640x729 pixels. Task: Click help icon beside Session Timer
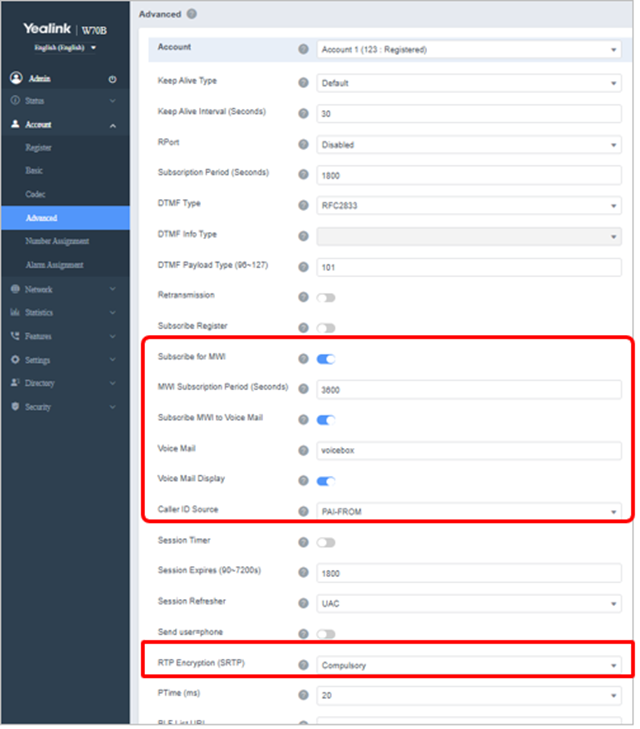[x=303, y=542]
